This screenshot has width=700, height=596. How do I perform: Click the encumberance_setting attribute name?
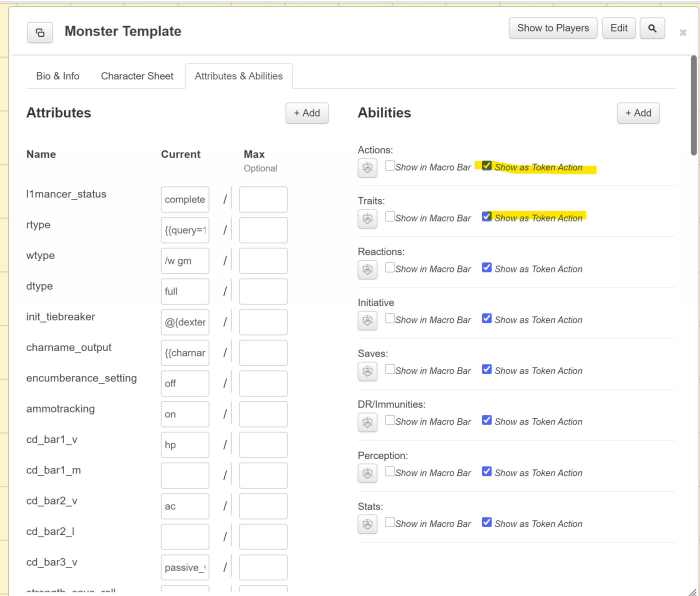tap(81, 378)
